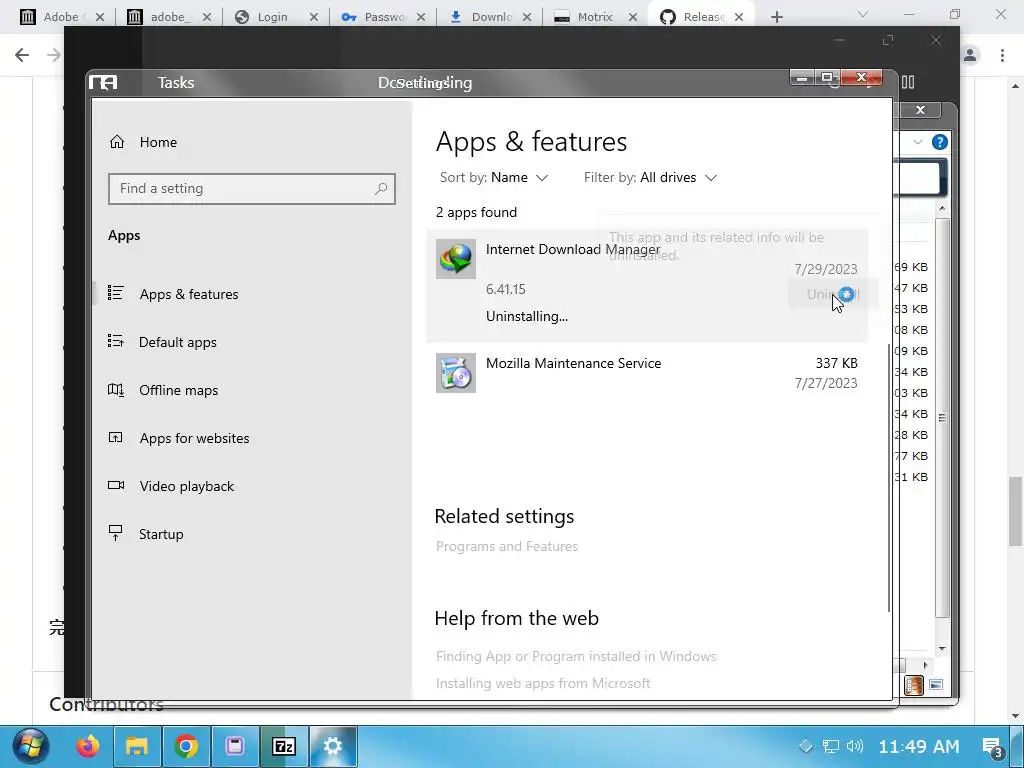Open Settings gear in taskbar

click(x=333, y=746)
